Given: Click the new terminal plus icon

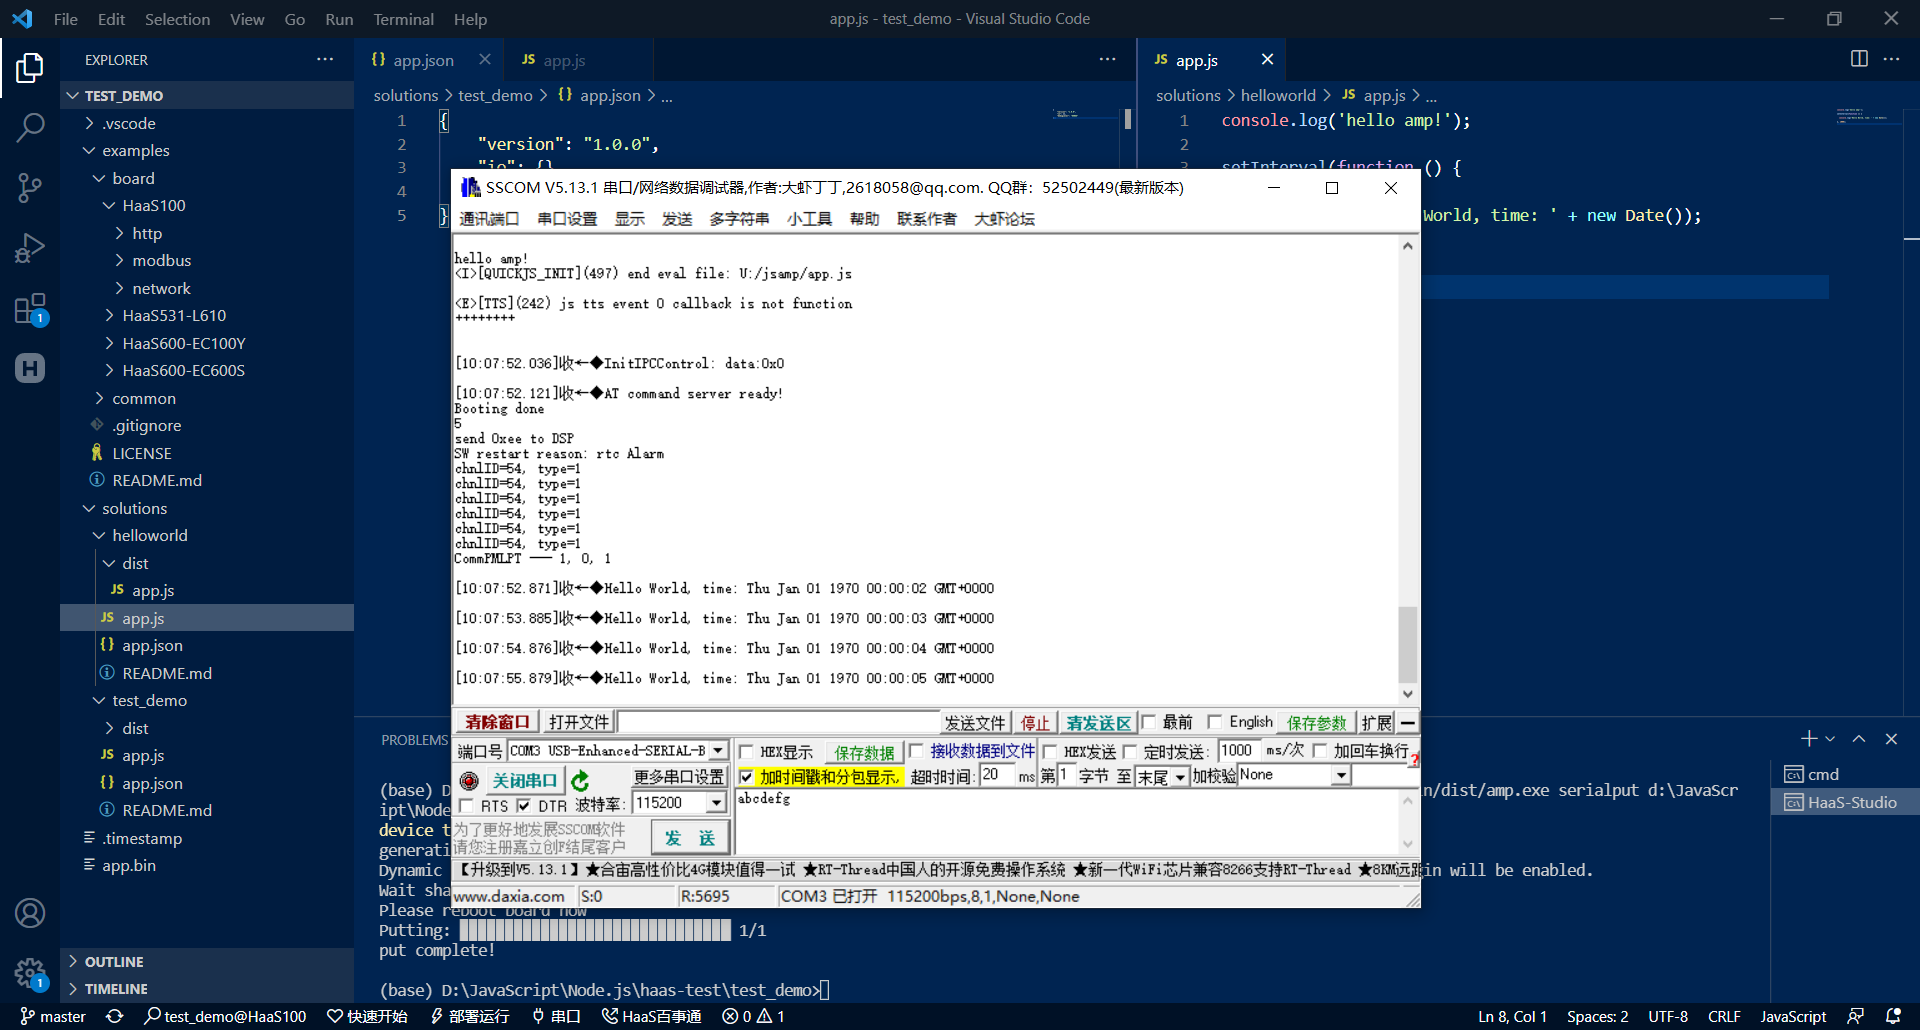Looking at the screenshot, I should click(x=1809, y=739).
